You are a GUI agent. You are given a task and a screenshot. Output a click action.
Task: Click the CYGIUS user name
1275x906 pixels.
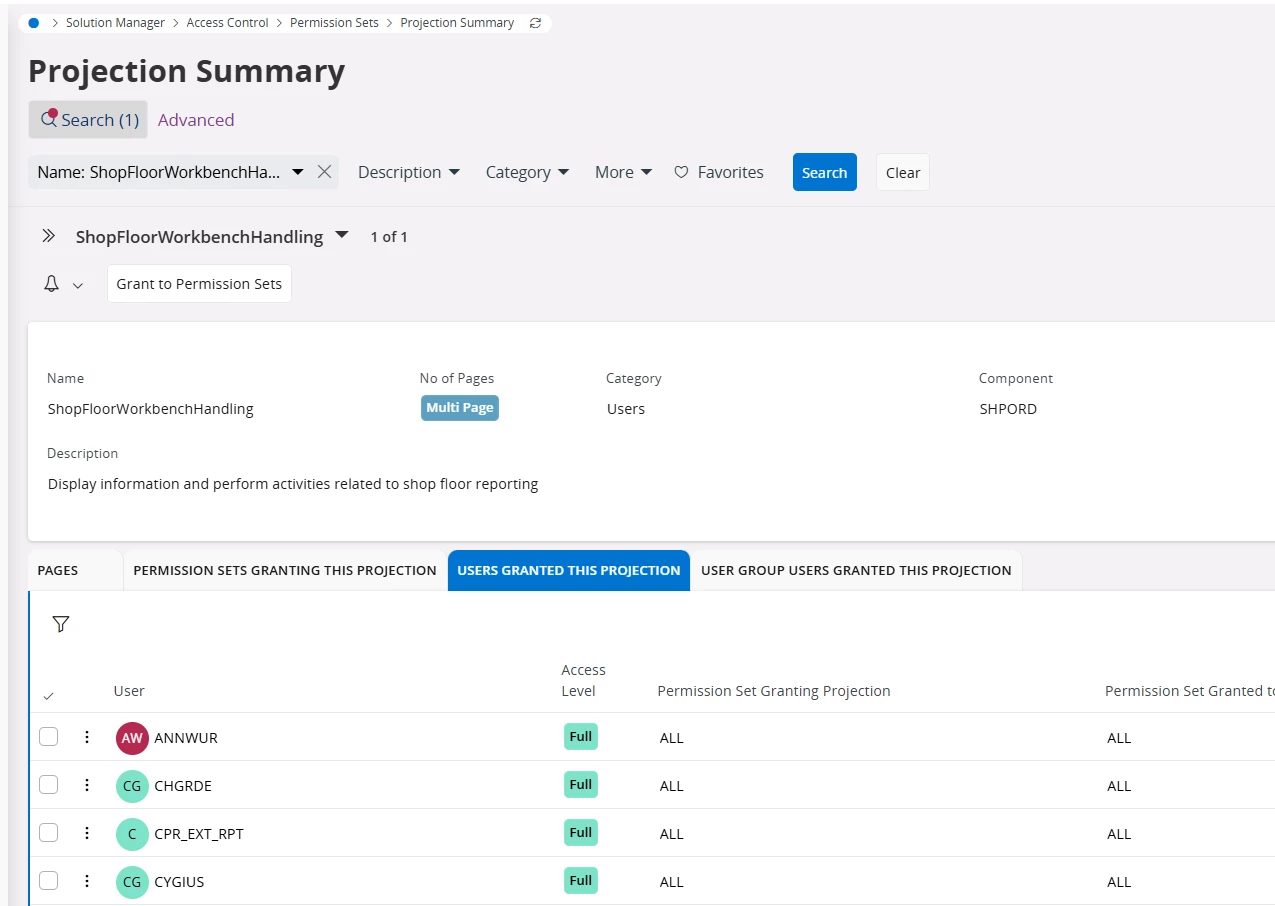tap(180, 882)
